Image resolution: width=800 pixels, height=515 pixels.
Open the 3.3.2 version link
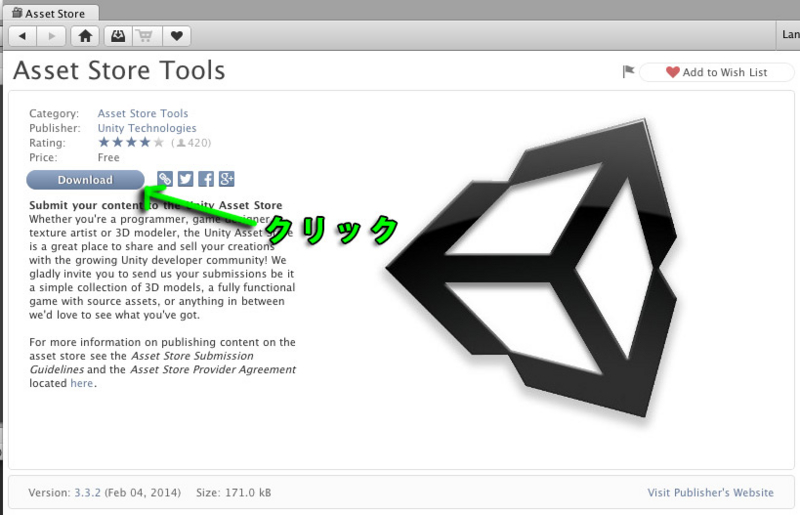(88, 493)
